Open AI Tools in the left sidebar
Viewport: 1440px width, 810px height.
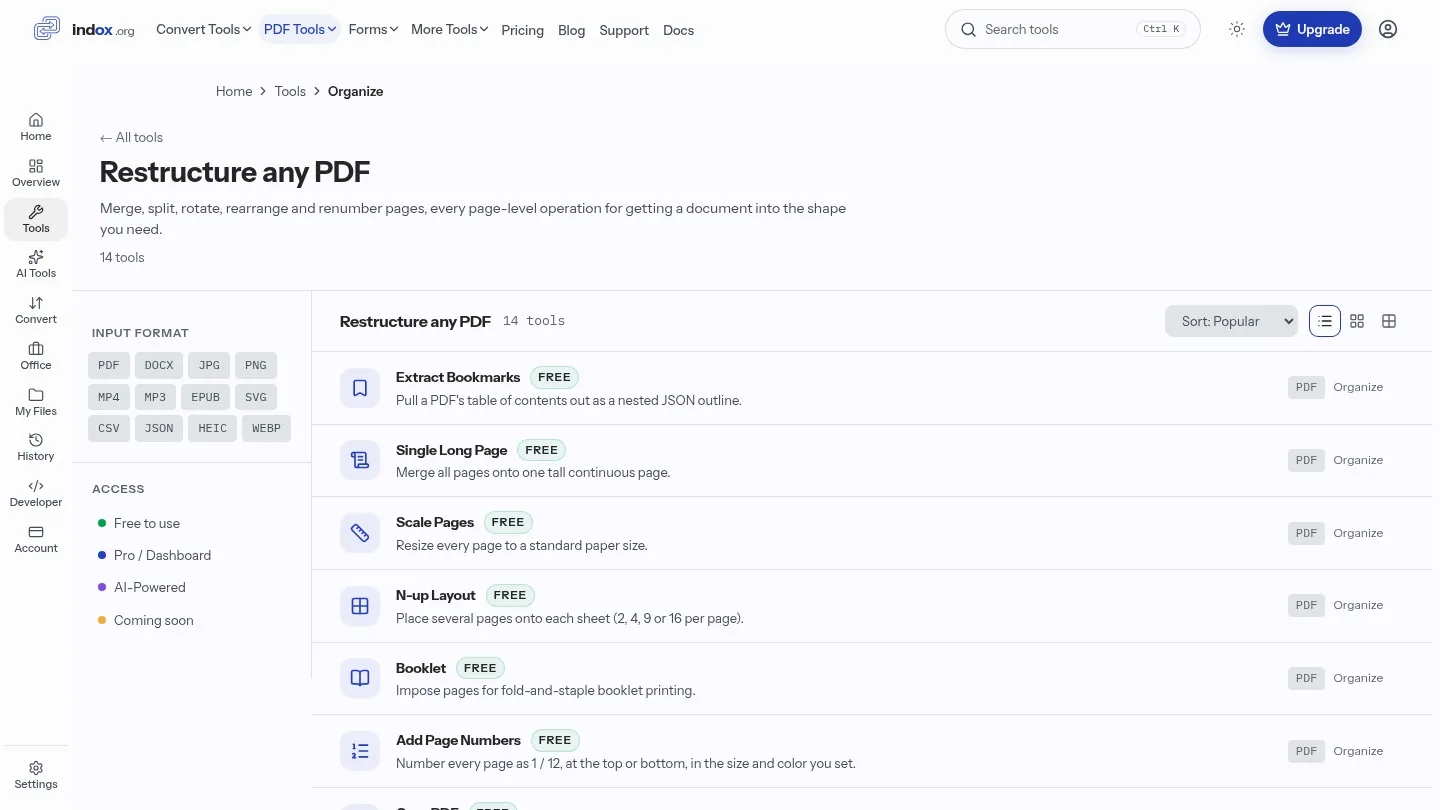pos(36,264)
